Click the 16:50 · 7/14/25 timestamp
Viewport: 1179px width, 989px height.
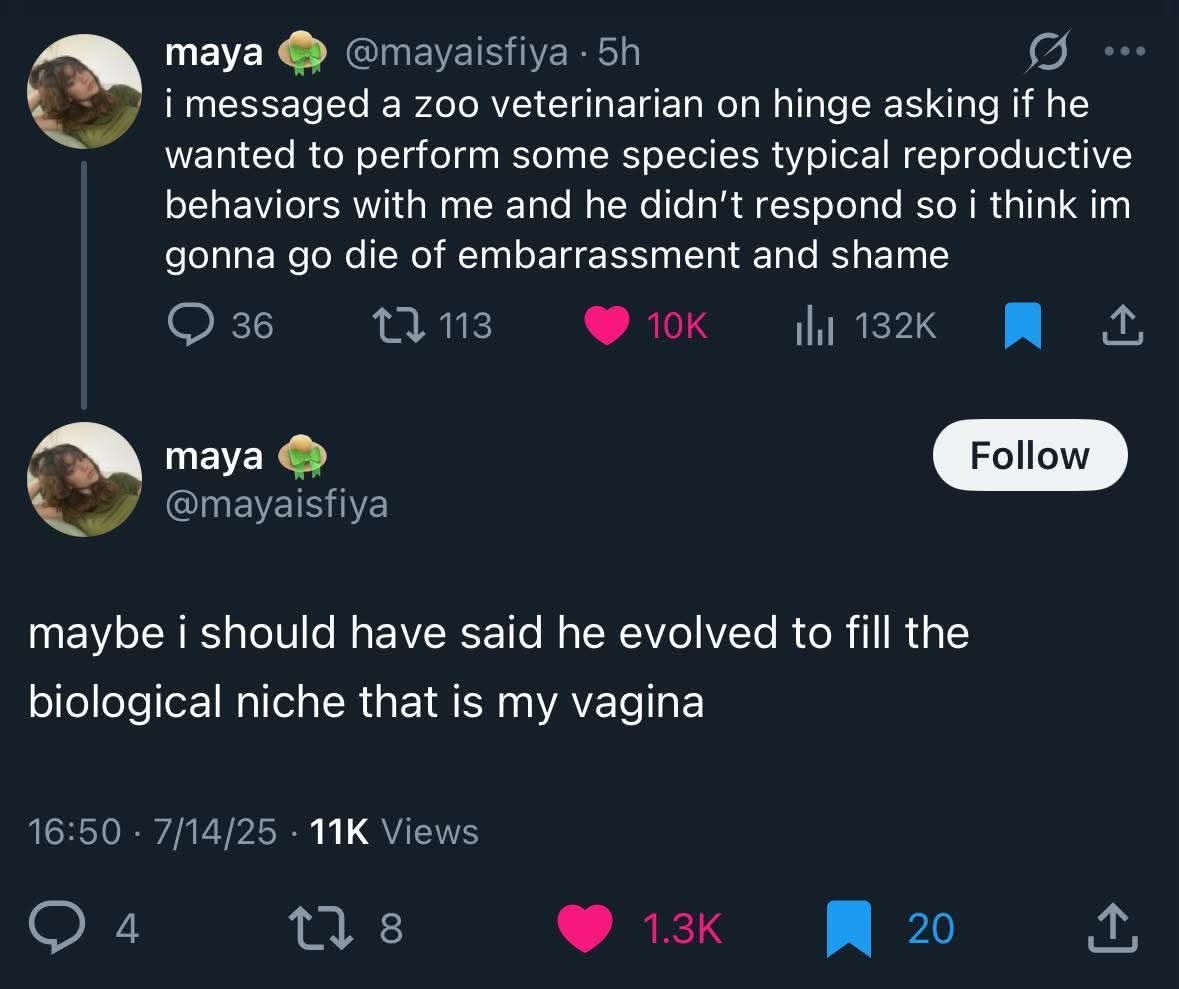coord(153,831)
